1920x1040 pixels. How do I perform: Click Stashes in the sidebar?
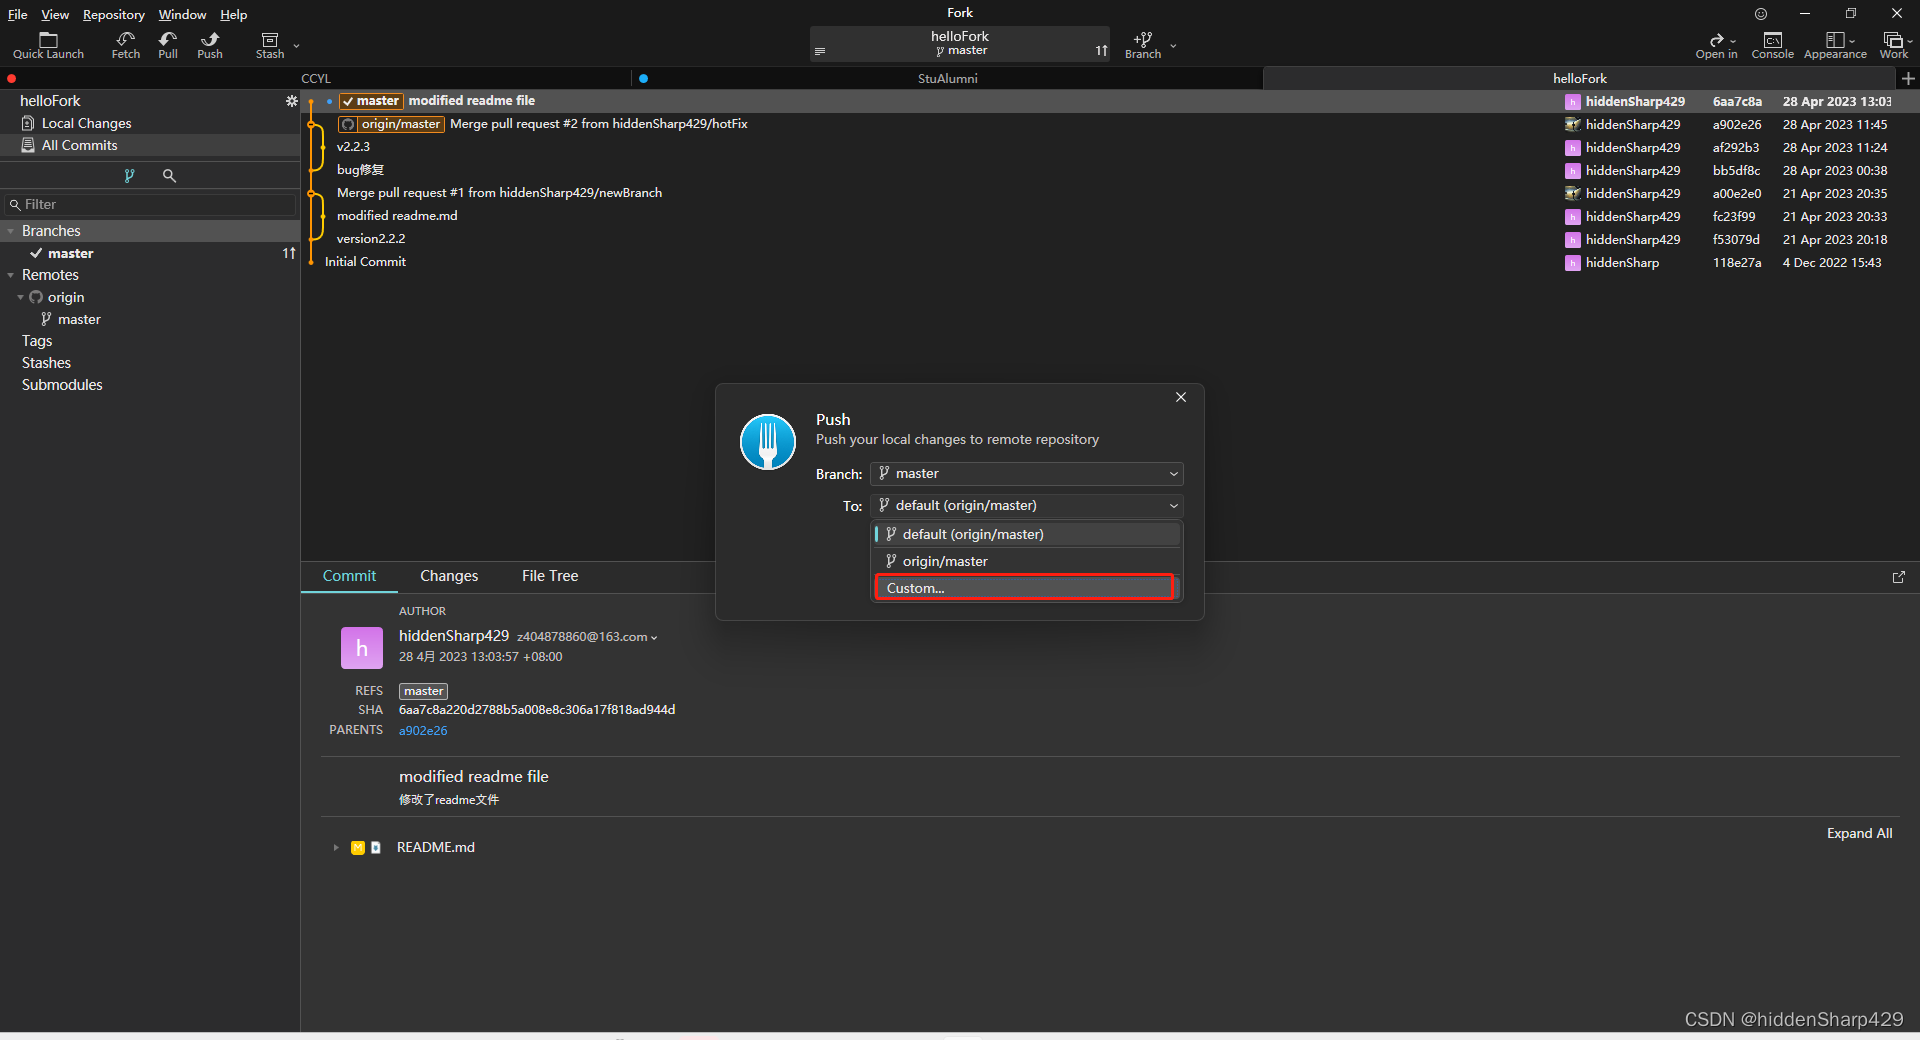pyautogui.click(x=46, y=363)
